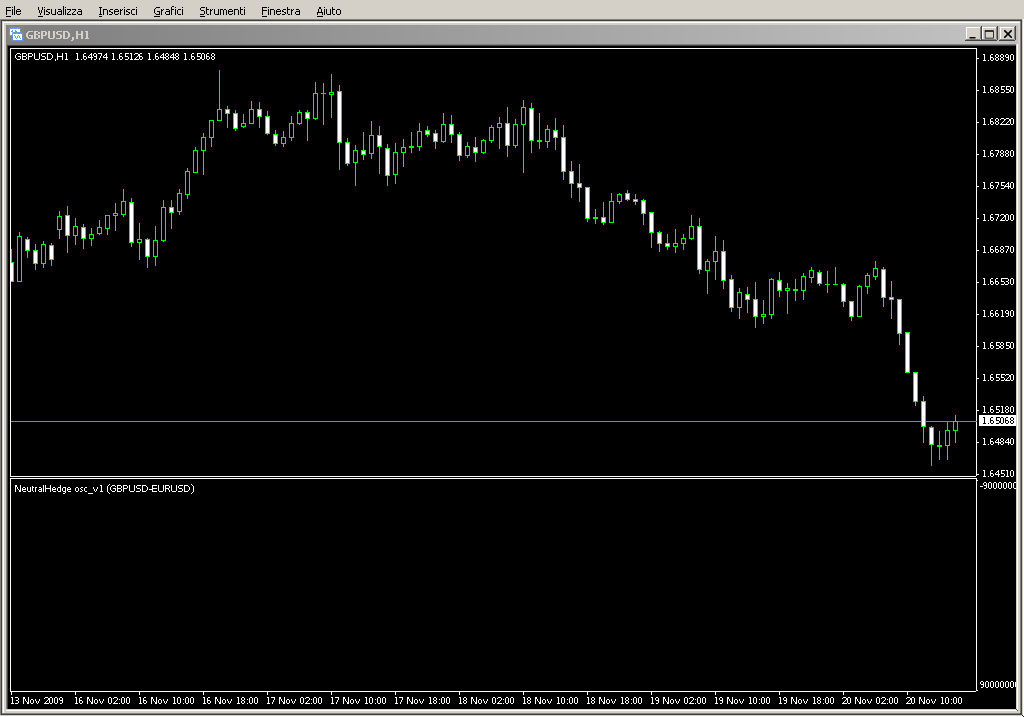This screenshot has width=1024, height=717.
Task: Click the 1.68220 price scale label
Action: click(x=999, y=121)
